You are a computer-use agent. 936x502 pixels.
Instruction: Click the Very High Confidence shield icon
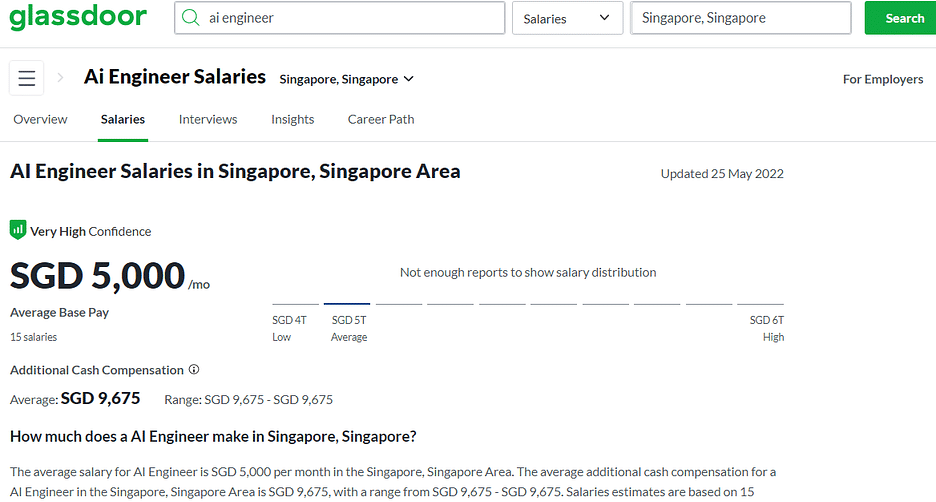18,230
